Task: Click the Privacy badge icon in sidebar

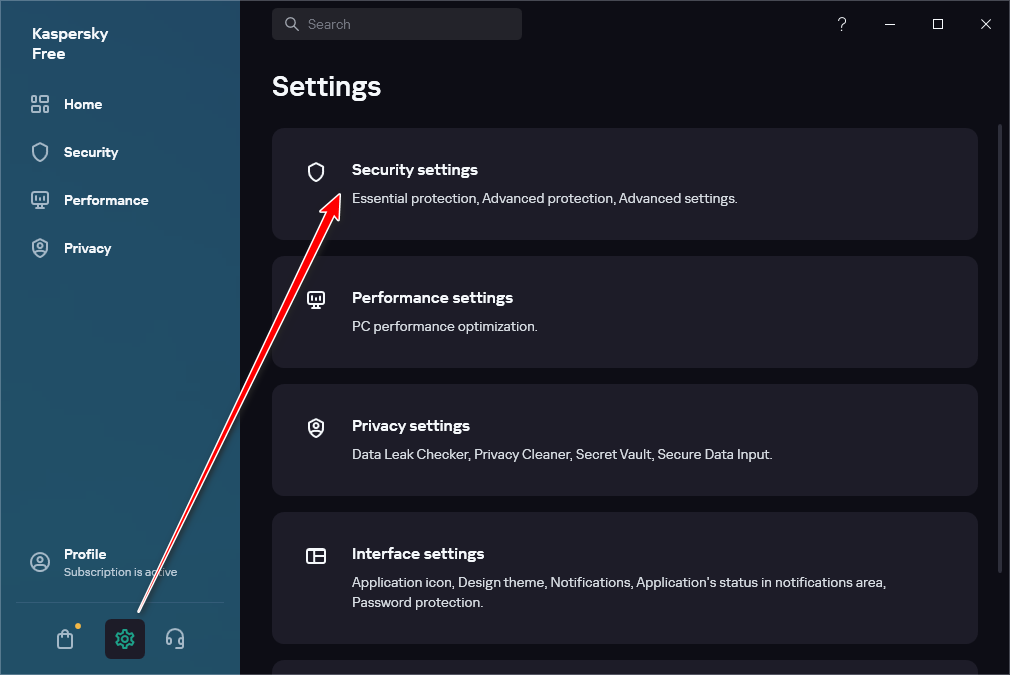Action: coord(40,248)
